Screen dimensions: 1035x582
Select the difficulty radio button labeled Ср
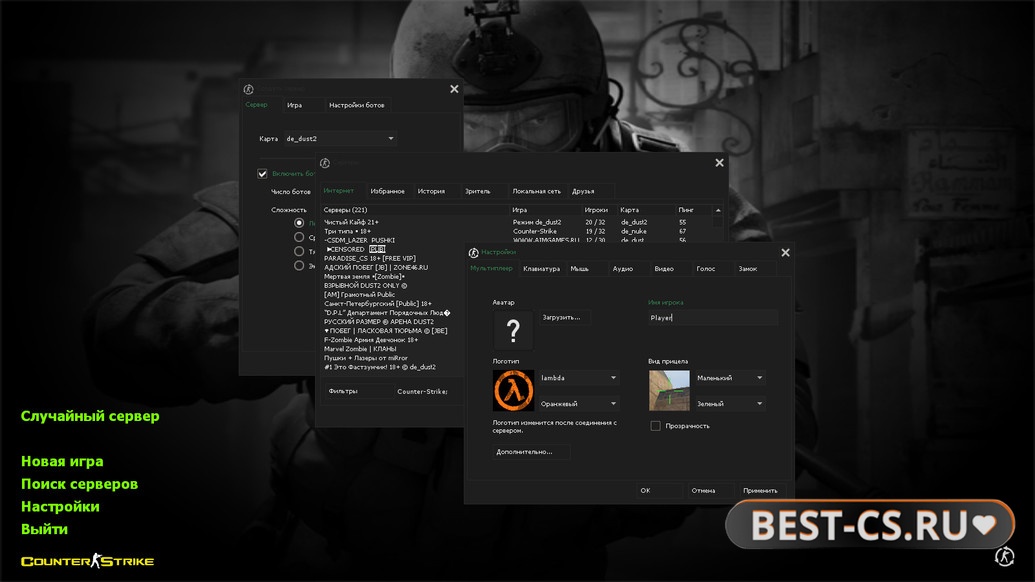click(299, 237)
